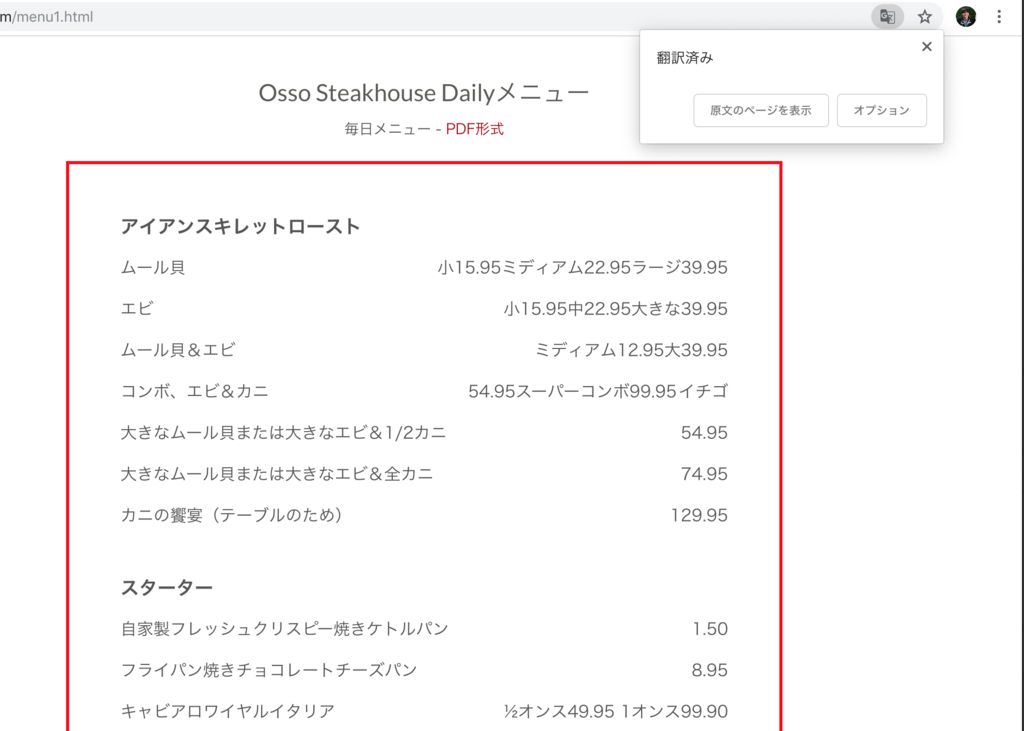This screenshot has width=1024, height=731.
Task: Click the 1.50 price
Action: click(710, 628)
